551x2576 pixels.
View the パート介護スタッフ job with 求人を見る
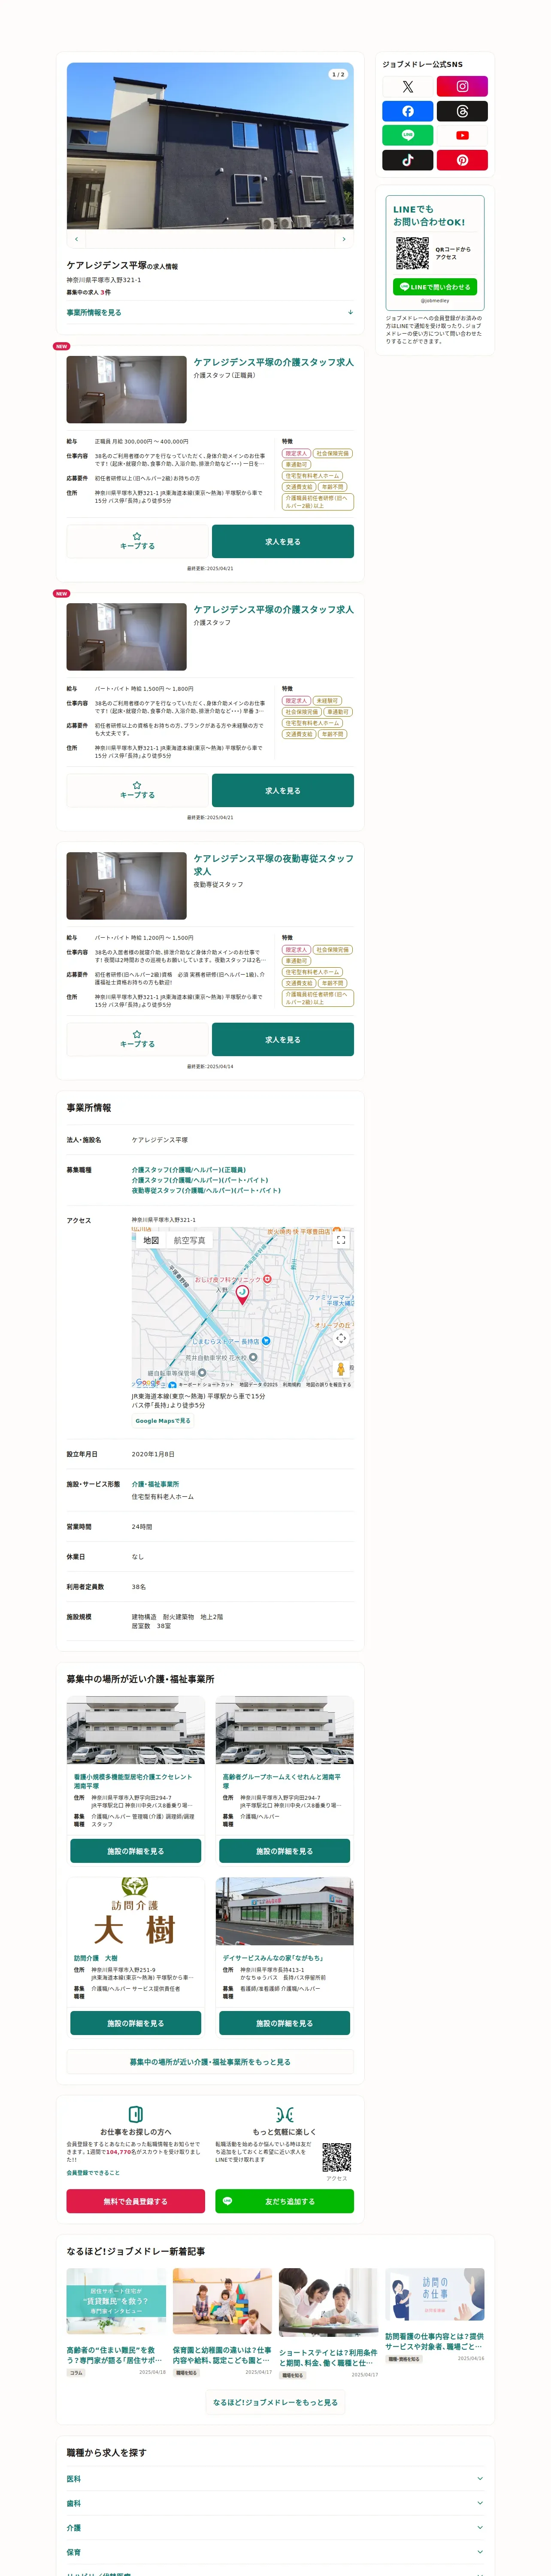[x=283, y=790]
